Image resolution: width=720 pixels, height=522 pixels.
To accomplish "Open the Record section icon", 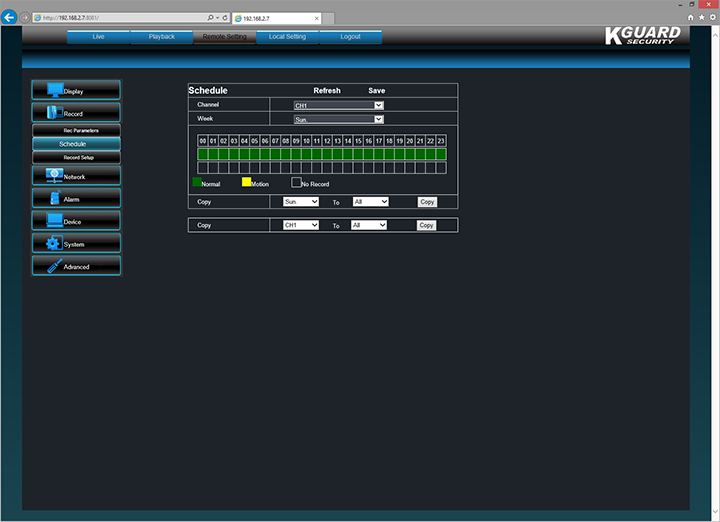I will click(x=54, y=113).
